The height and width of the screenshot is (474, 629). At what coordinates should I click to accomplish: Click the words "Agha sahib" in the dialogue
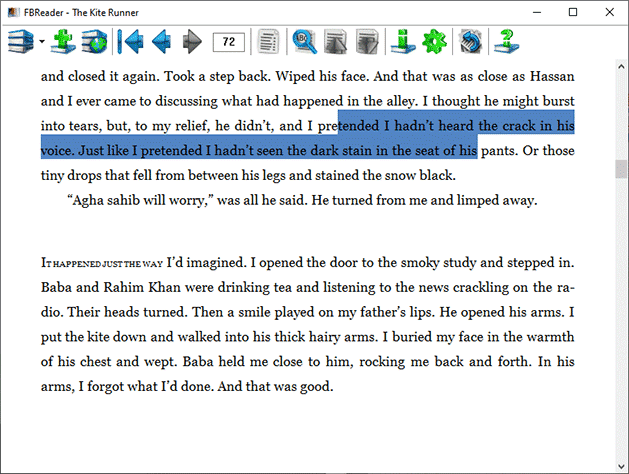[x=105, y=200]
